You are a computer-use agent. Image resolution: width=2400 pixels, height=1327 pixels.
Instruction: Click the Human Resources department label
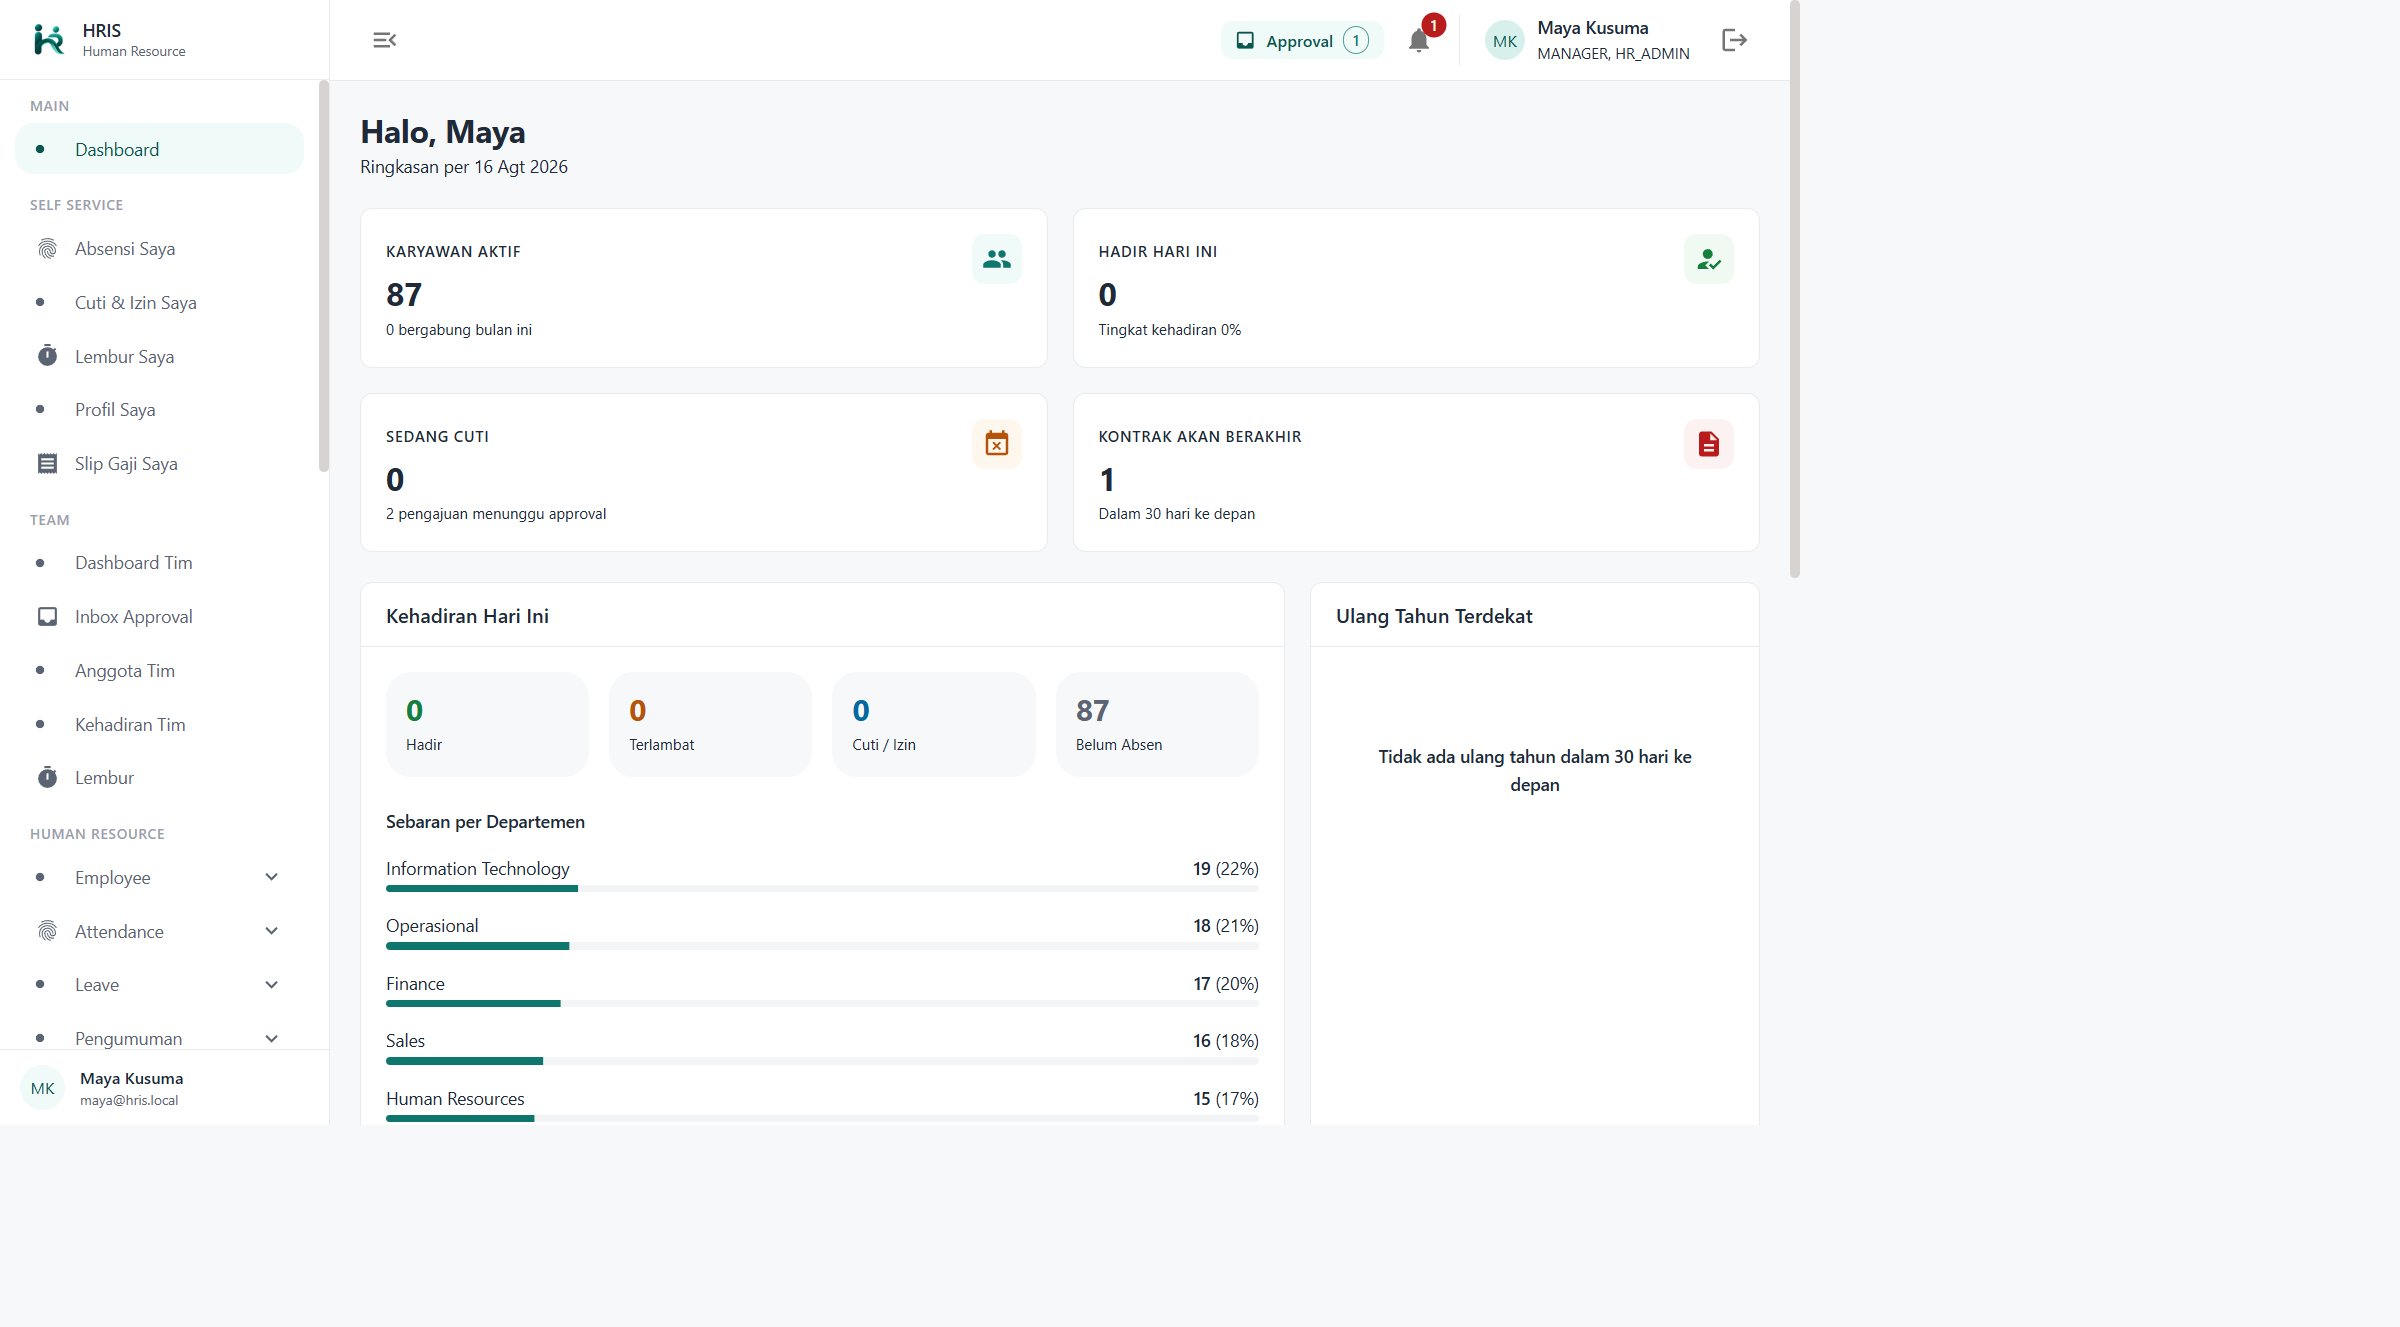pyautogui.click(x=455, y=1099)
